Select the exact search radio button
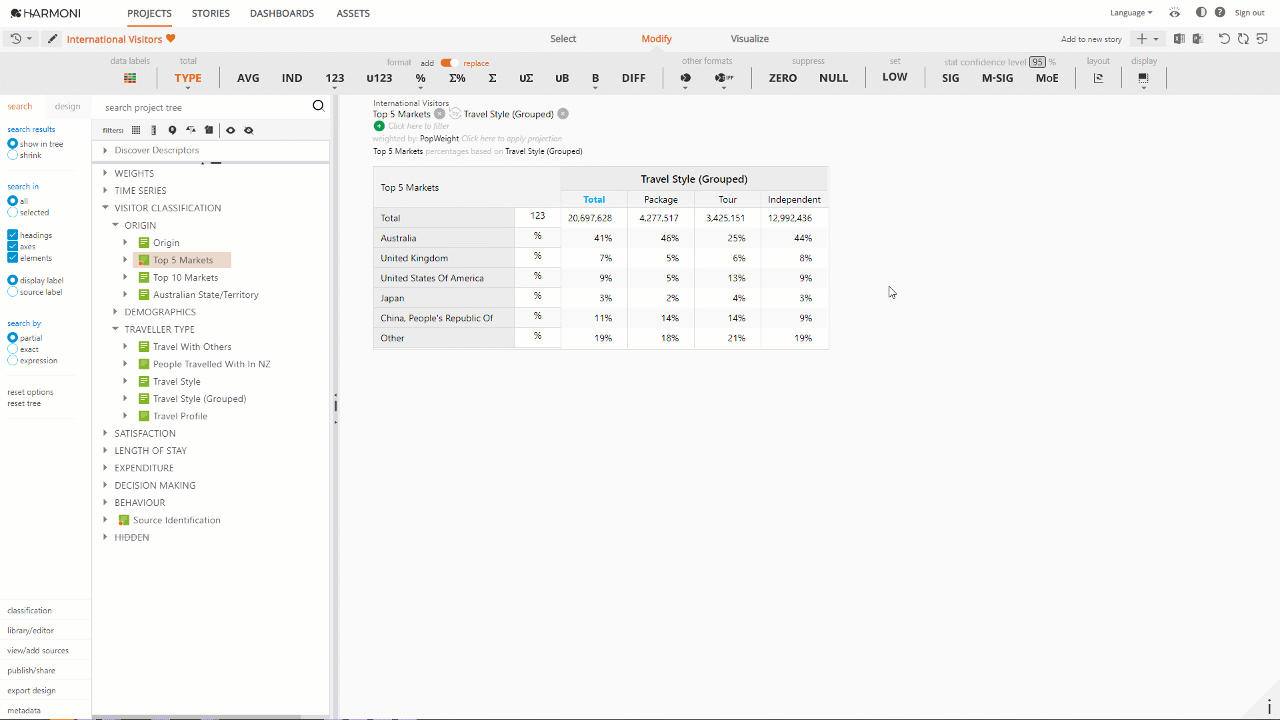 (x=13, y=349)
